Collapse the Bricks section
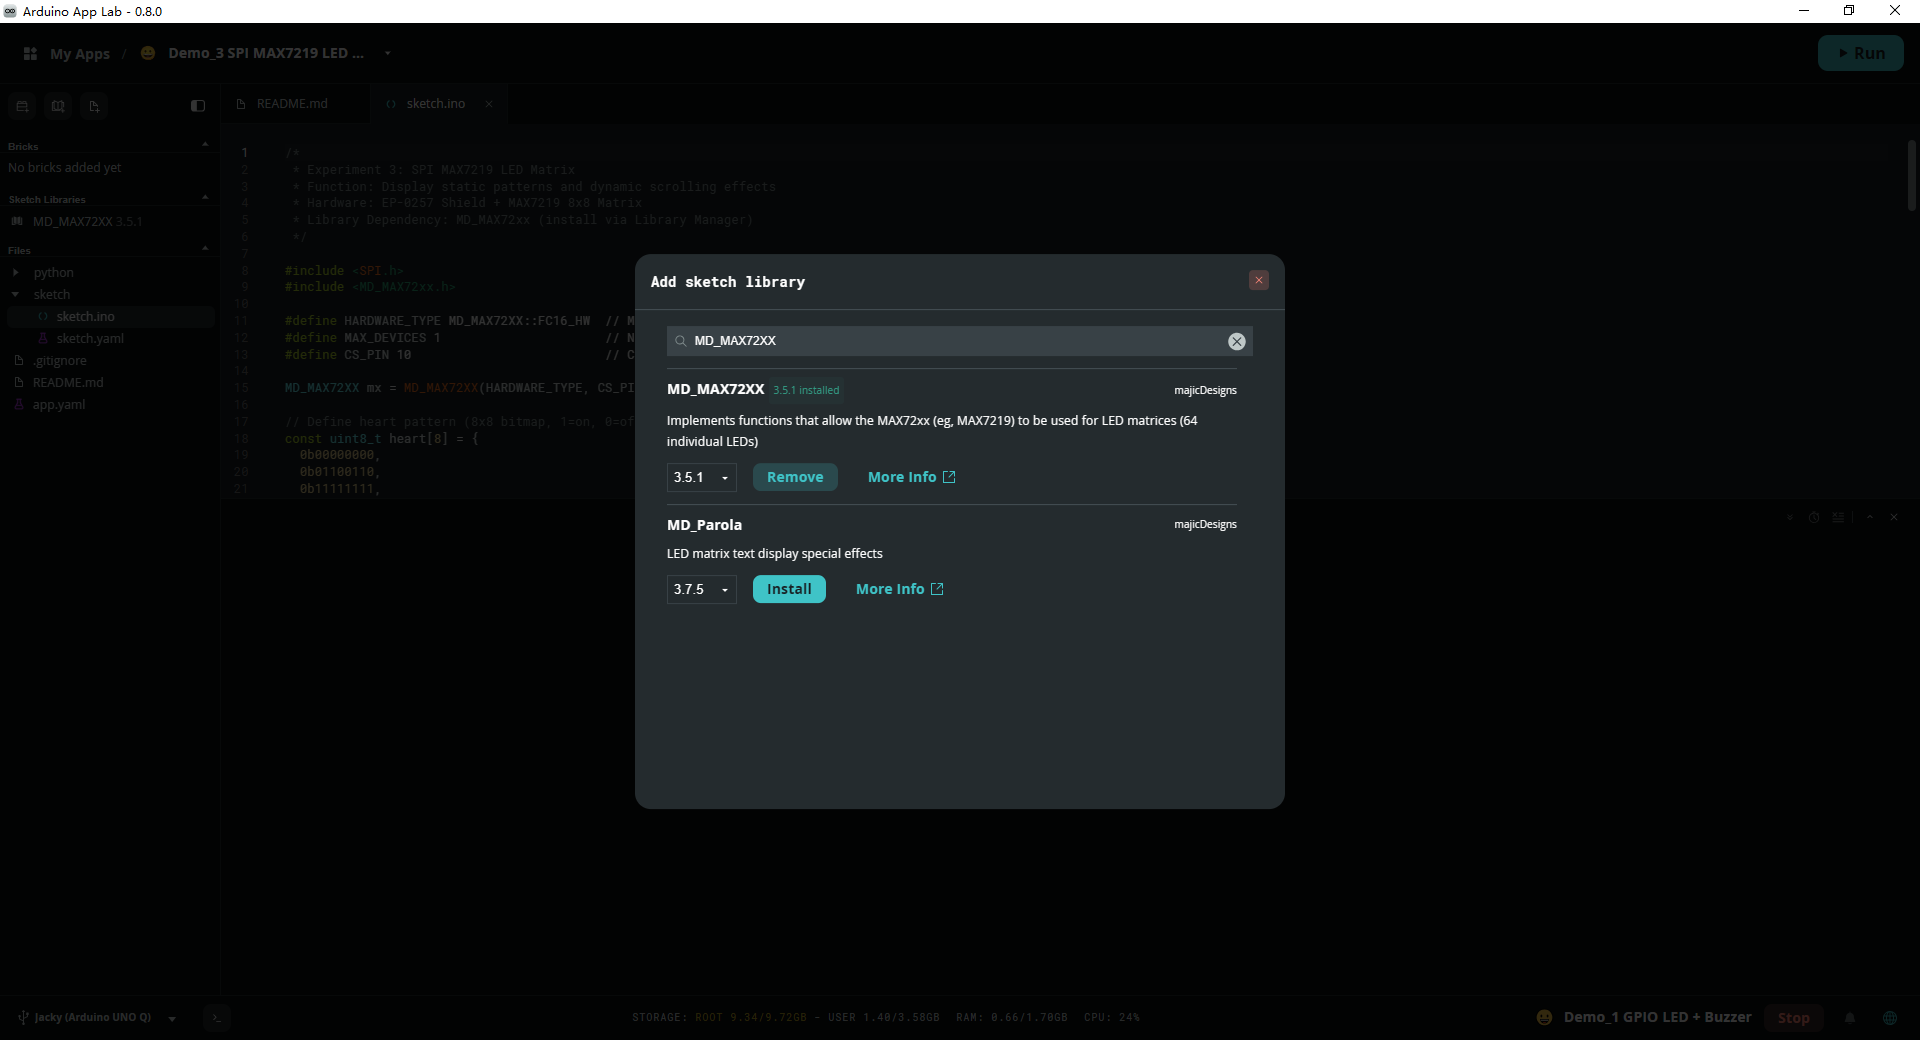 coord(205,146)
